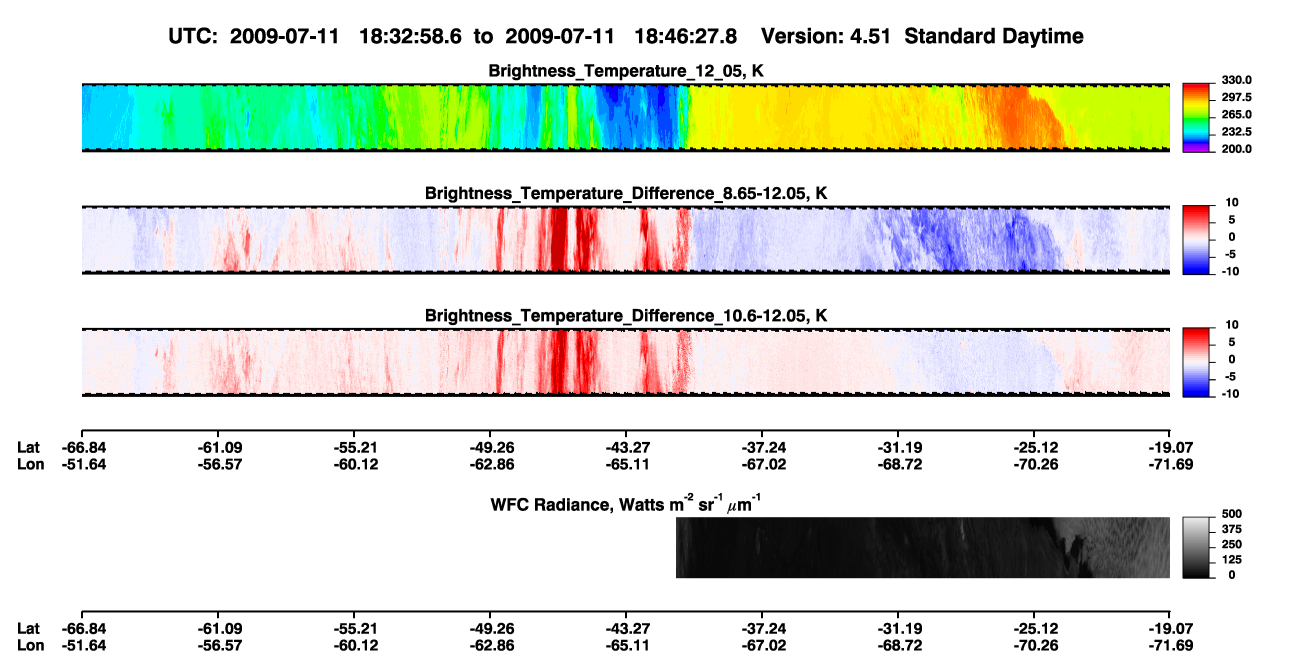Click the Brightness_Temperature_12_05, K panel title

click(x=625, y=71)
